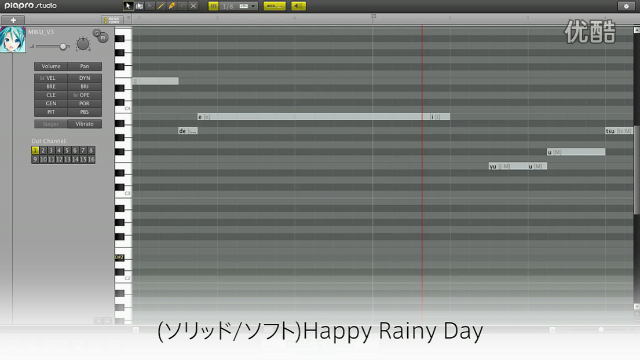The width and height of the screenshot is (640, 360).
Task: Select the higher 'u' note
Action: (576, 152)
